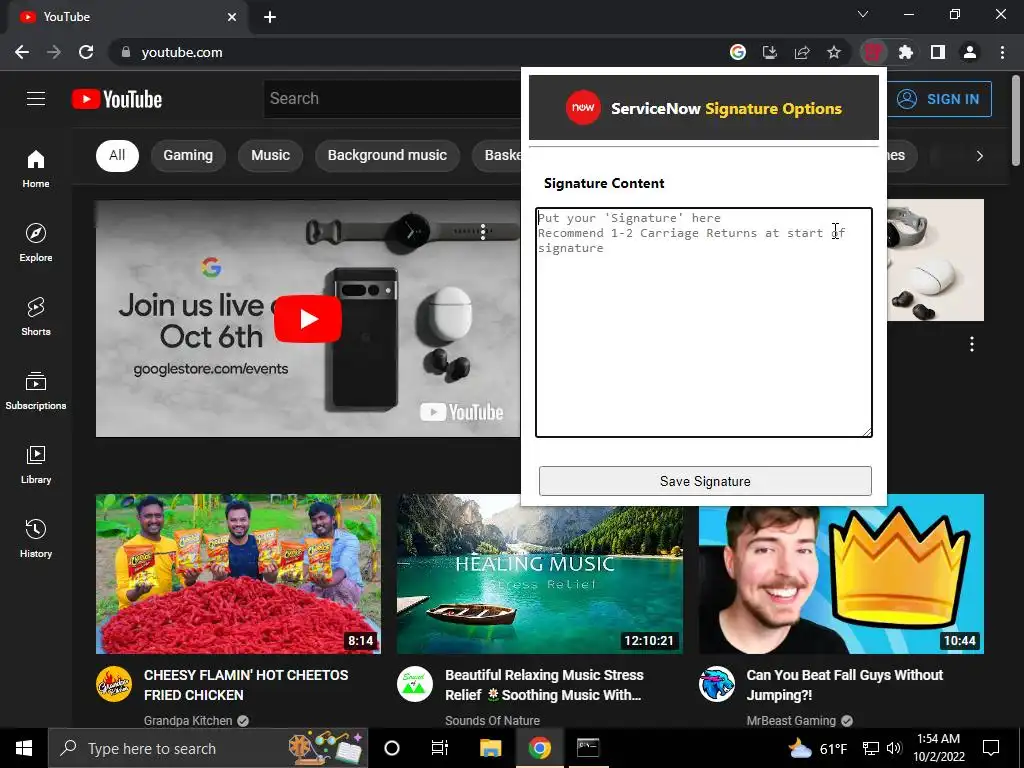Viewport: 1024px width, 768px height.
Task: Click Save Signature button
Action: click(705, 481)
